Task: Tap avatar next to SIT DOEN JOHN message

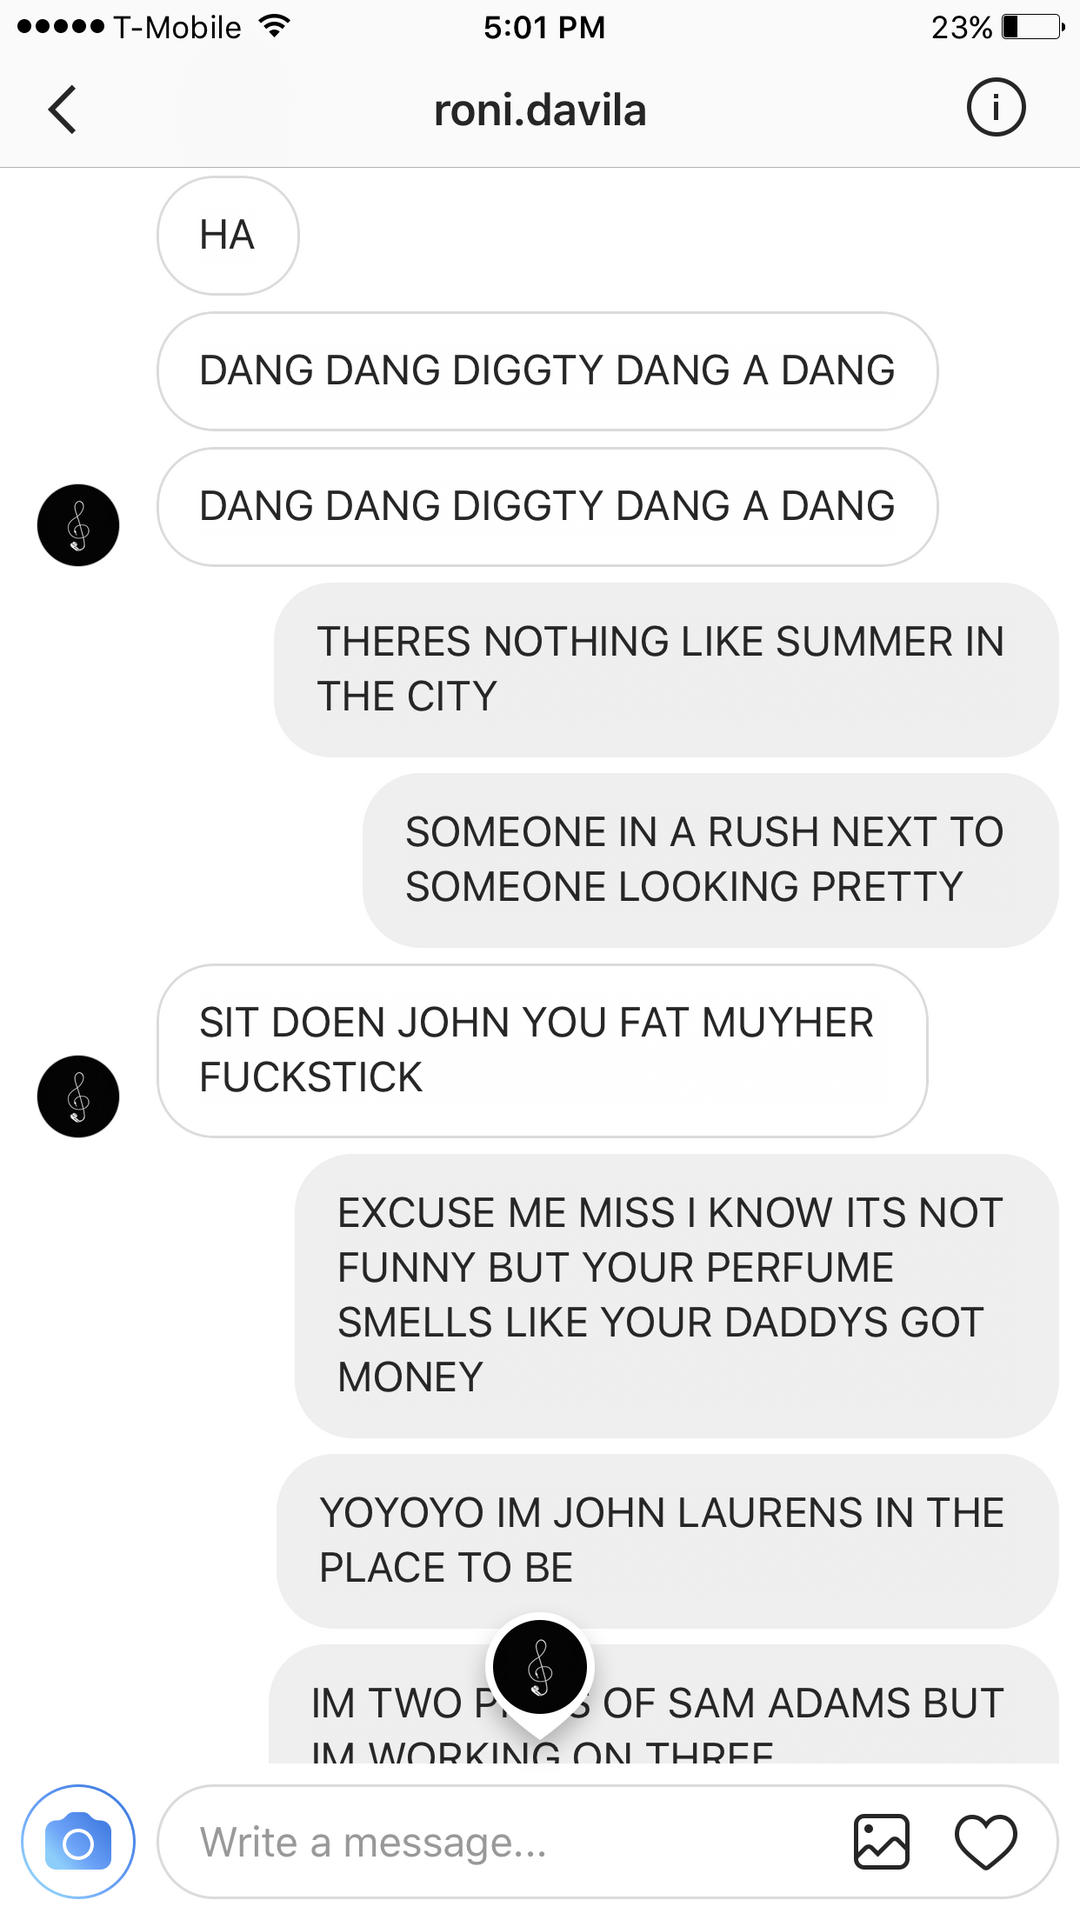Action: (x=78, y=1096)
